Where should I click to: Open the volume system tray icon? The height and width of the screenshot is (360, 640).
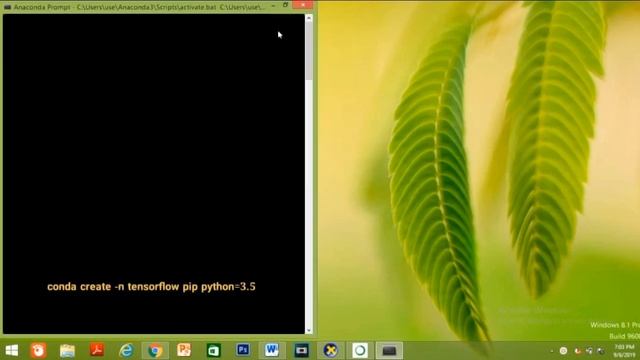pyautogui.click(x=600, y=351)
